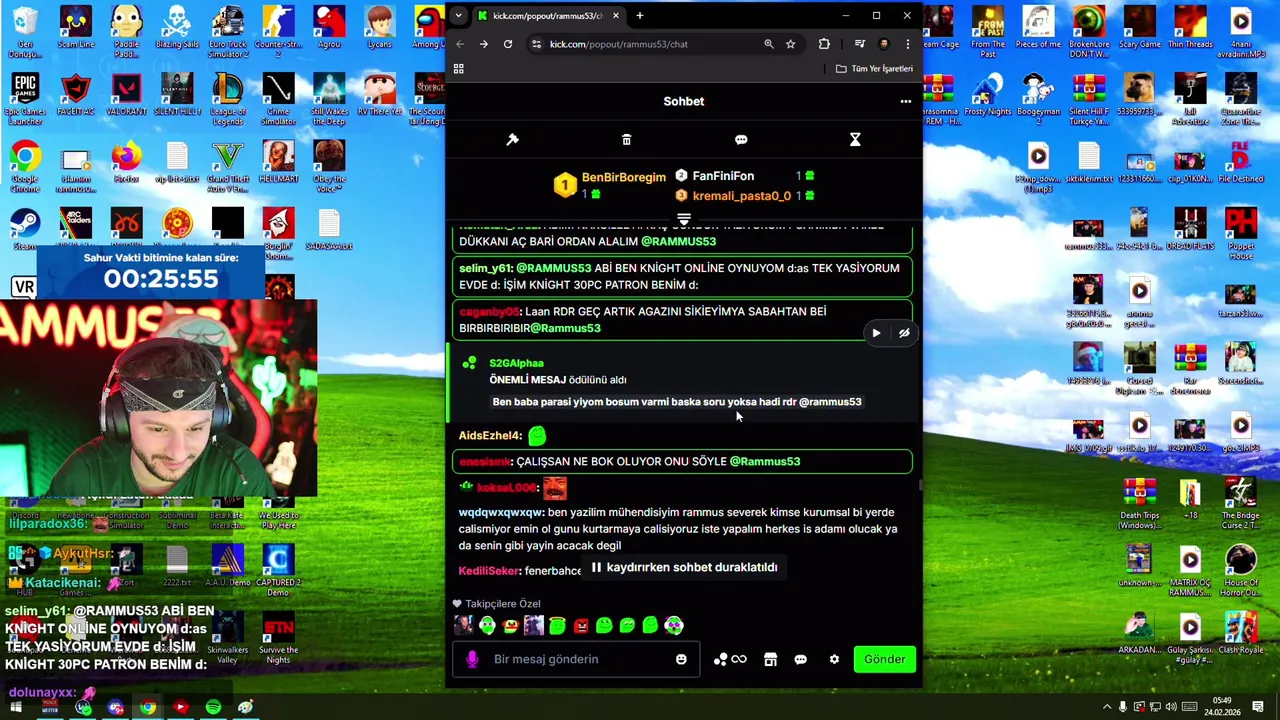Screen dimensions: 1280x720
Task: Open chat settings gear icon
Action: pos(834,659)
